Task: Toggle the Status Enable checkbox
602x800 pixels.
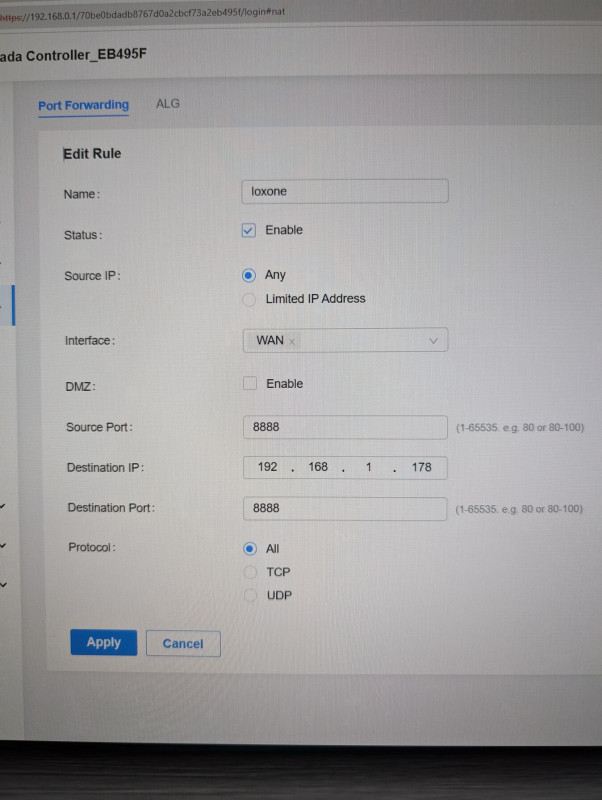Action: click(x=249, y=231)
